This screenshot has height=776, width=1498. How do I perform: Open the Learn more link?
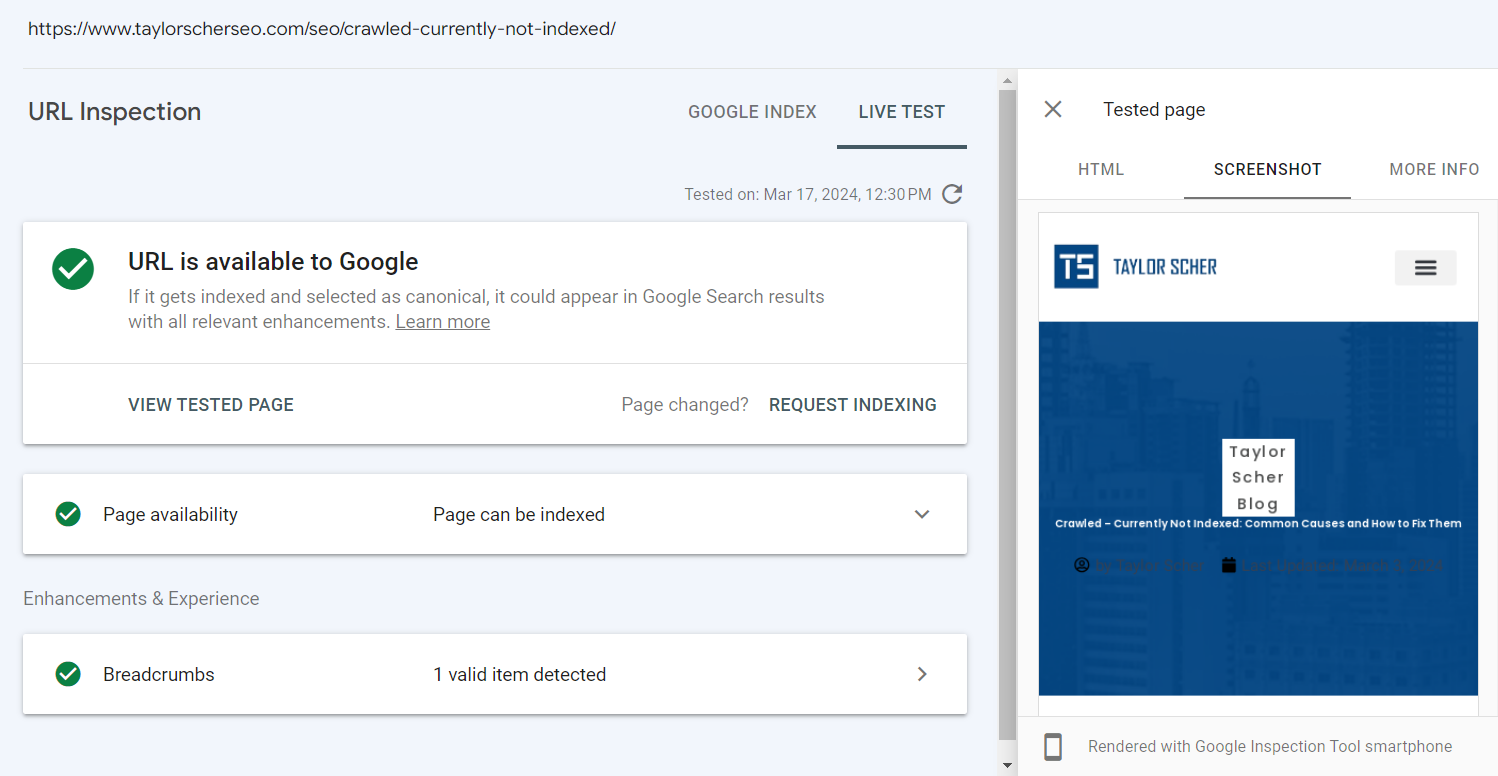[443, 322]
